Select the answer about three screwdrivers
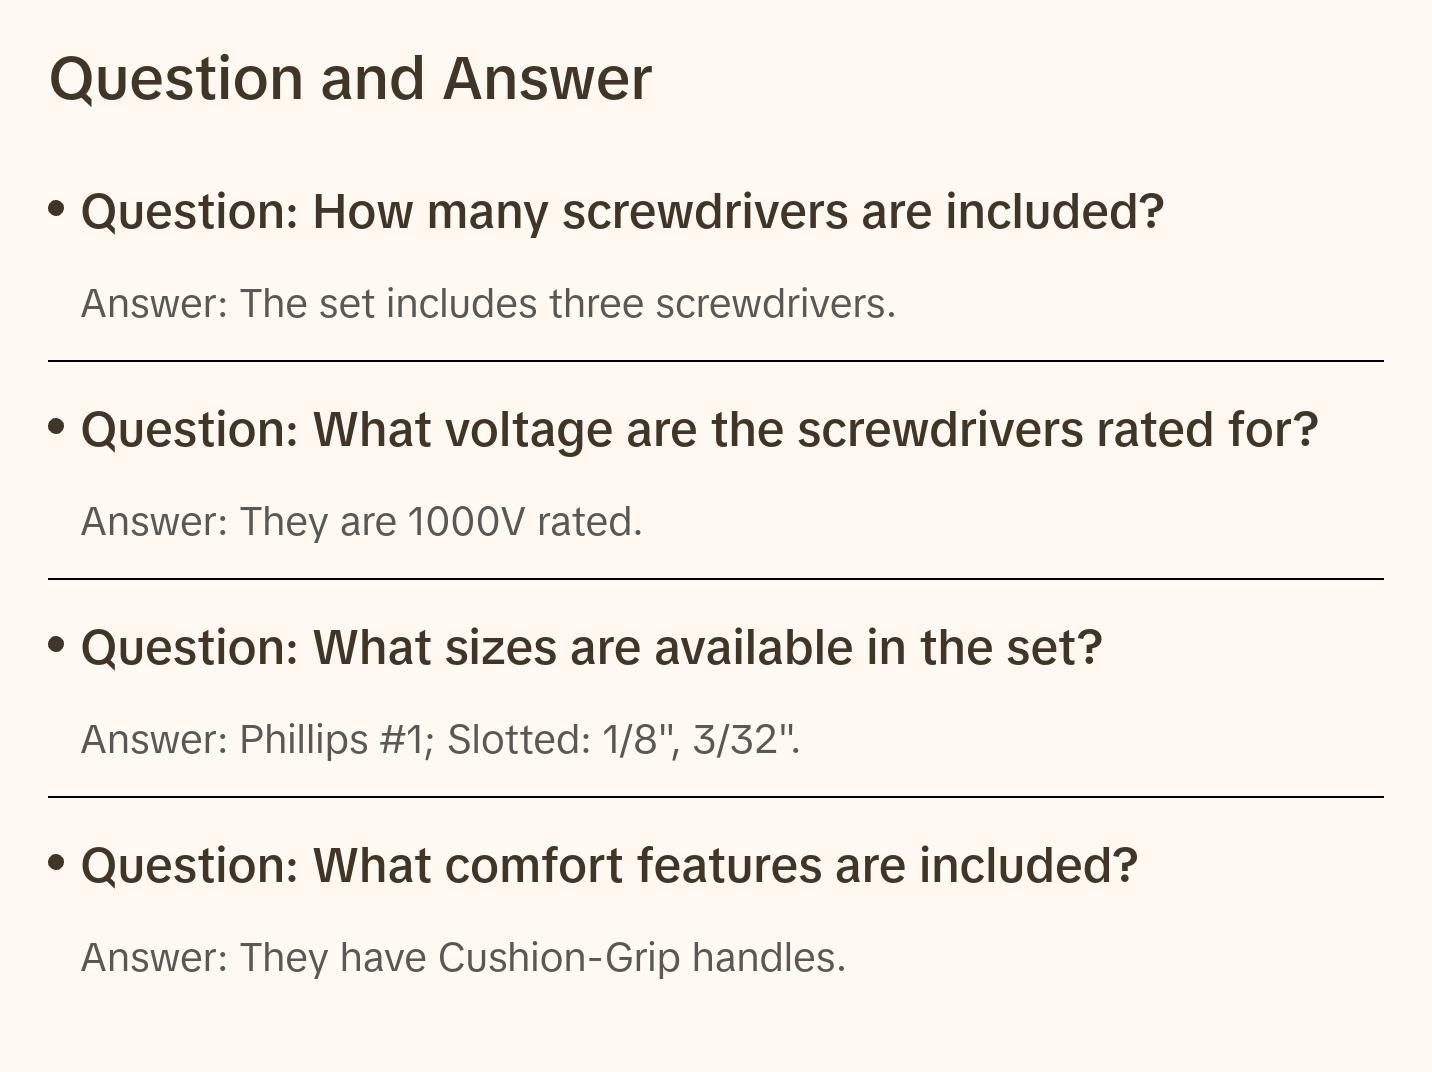This screenshot has width=1432, height=1072. 488,304
